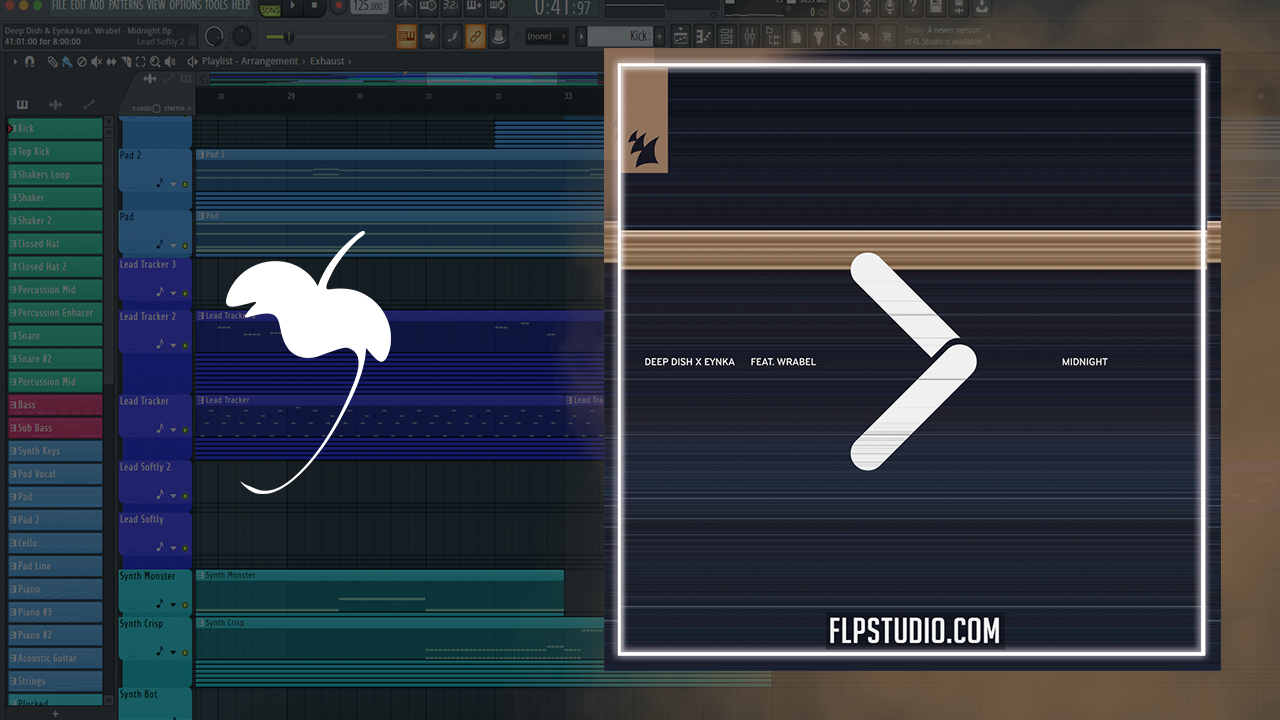Toggle the countdown before recording icon
Viewport: 1280px width, 720px height.
tap(428, 6)
